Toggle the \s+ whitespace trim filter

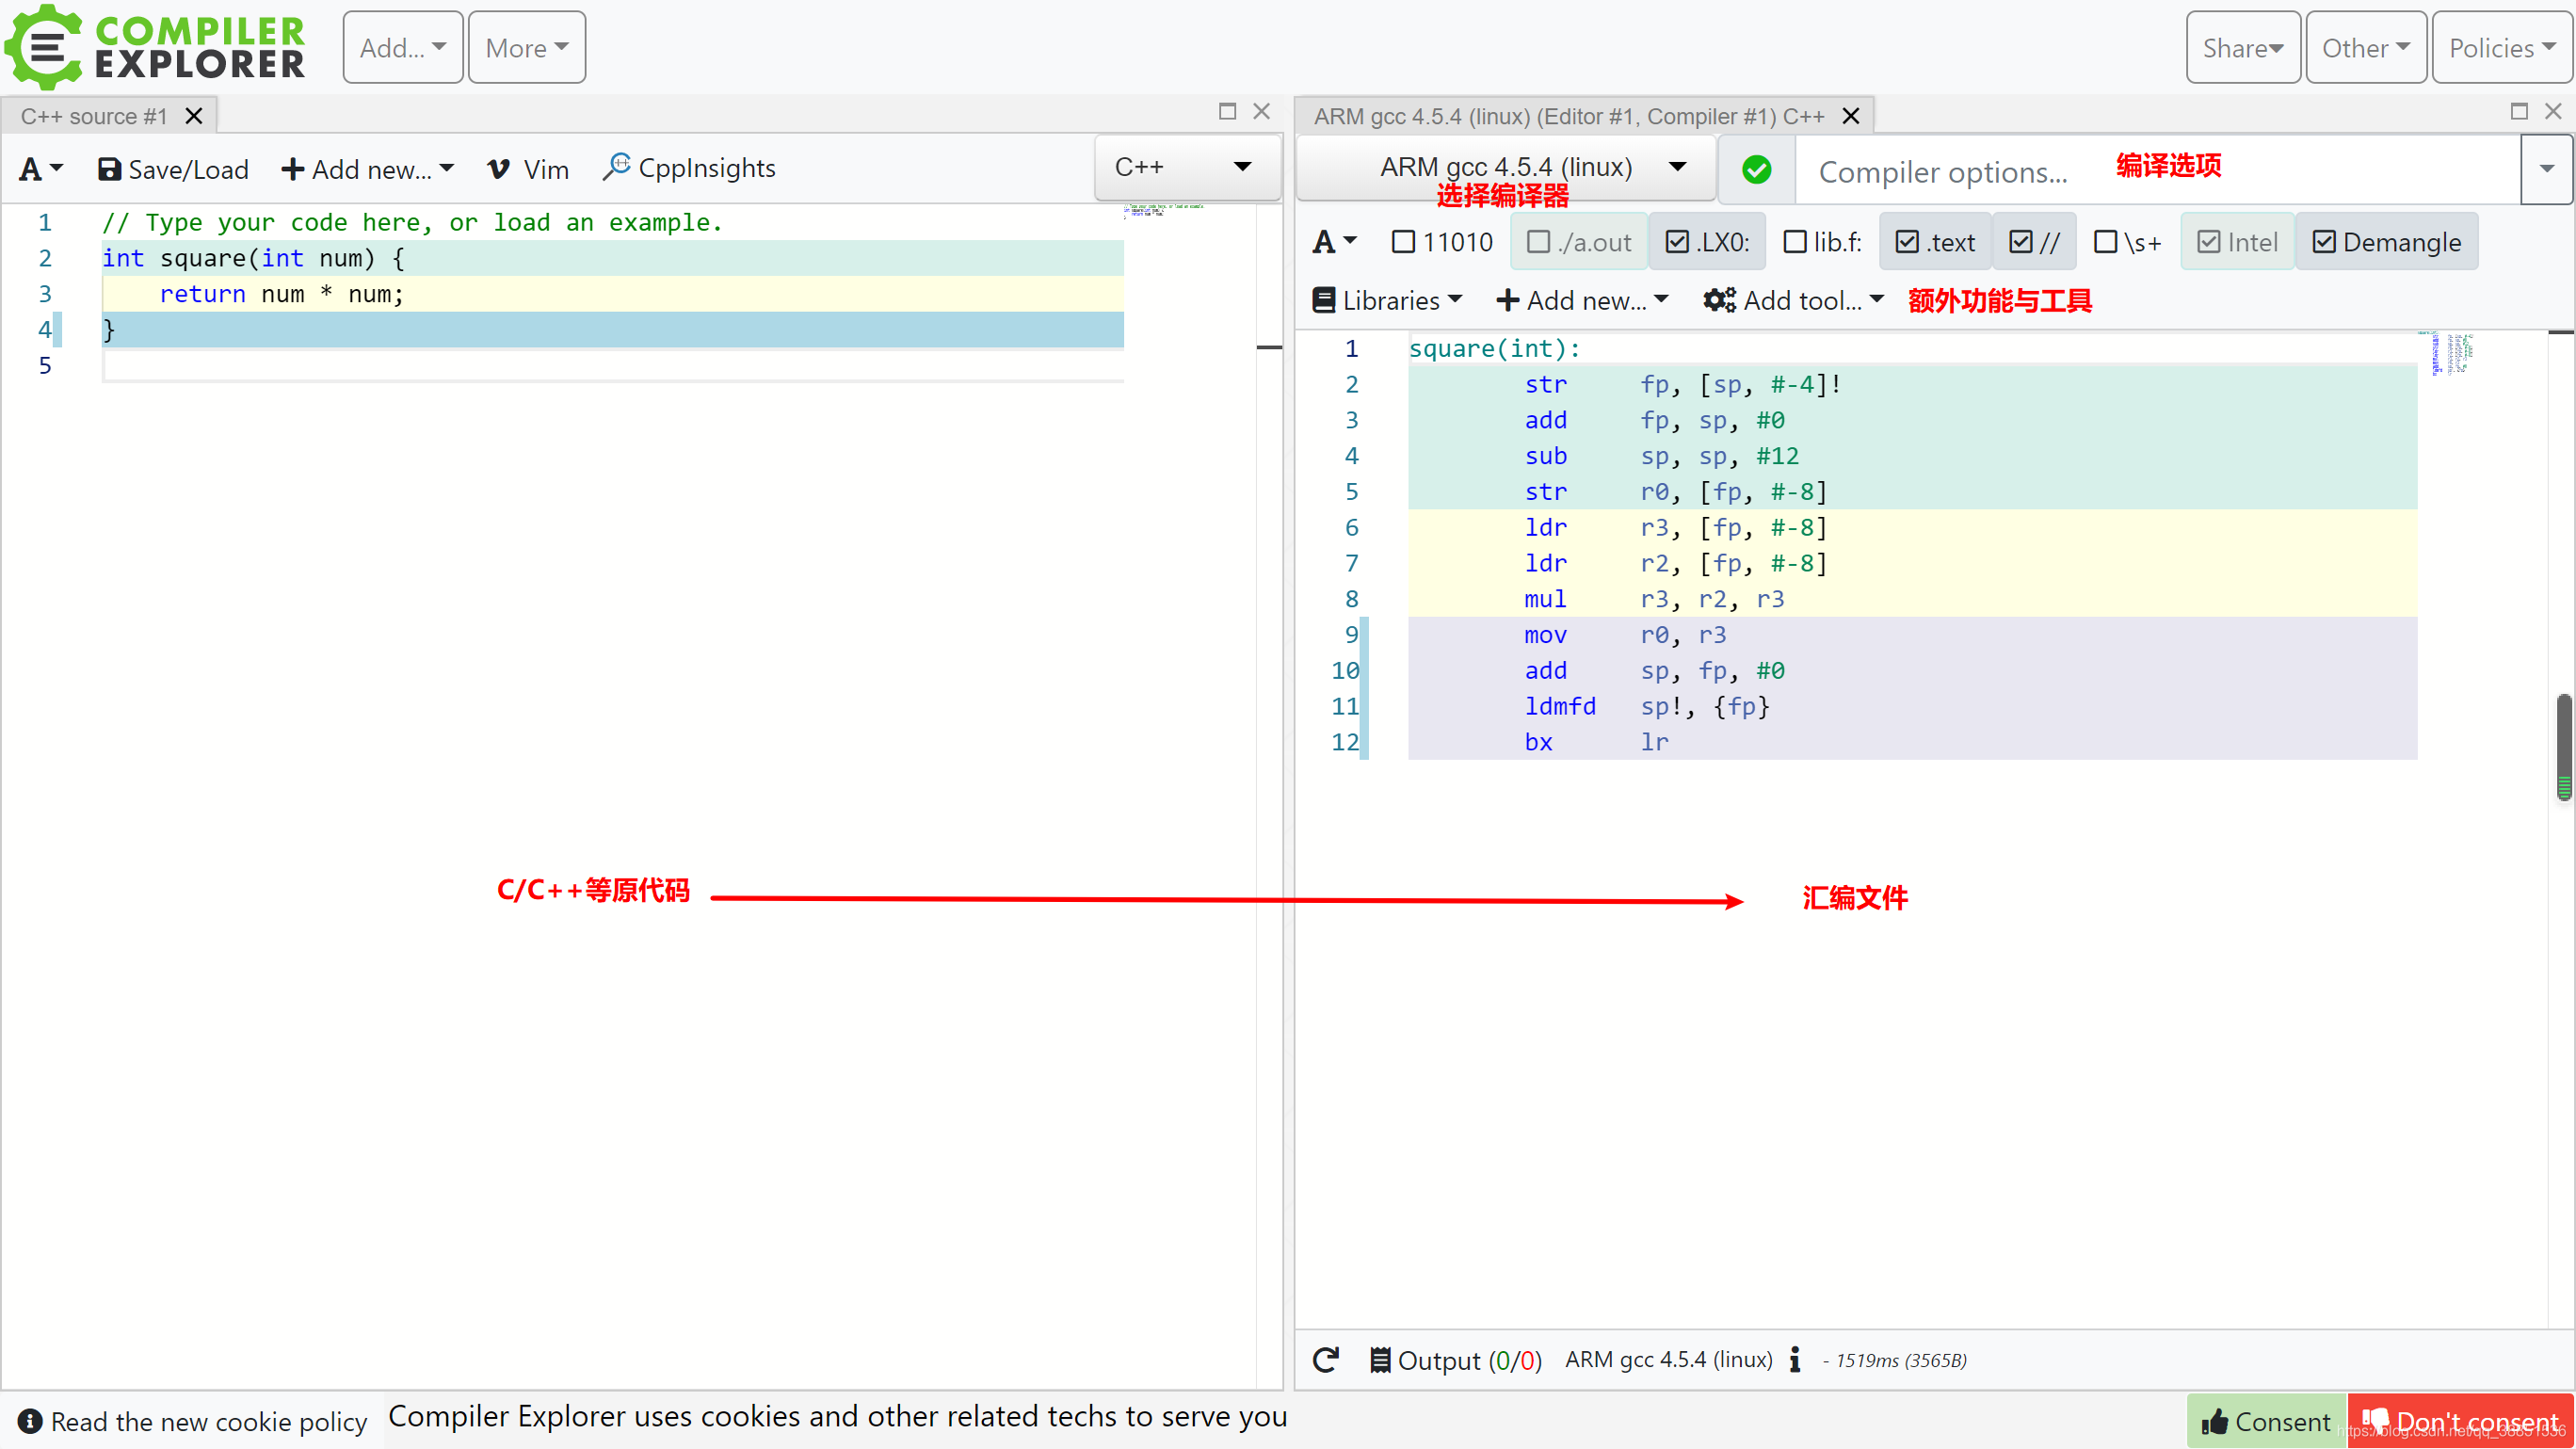pos(2127,242)
